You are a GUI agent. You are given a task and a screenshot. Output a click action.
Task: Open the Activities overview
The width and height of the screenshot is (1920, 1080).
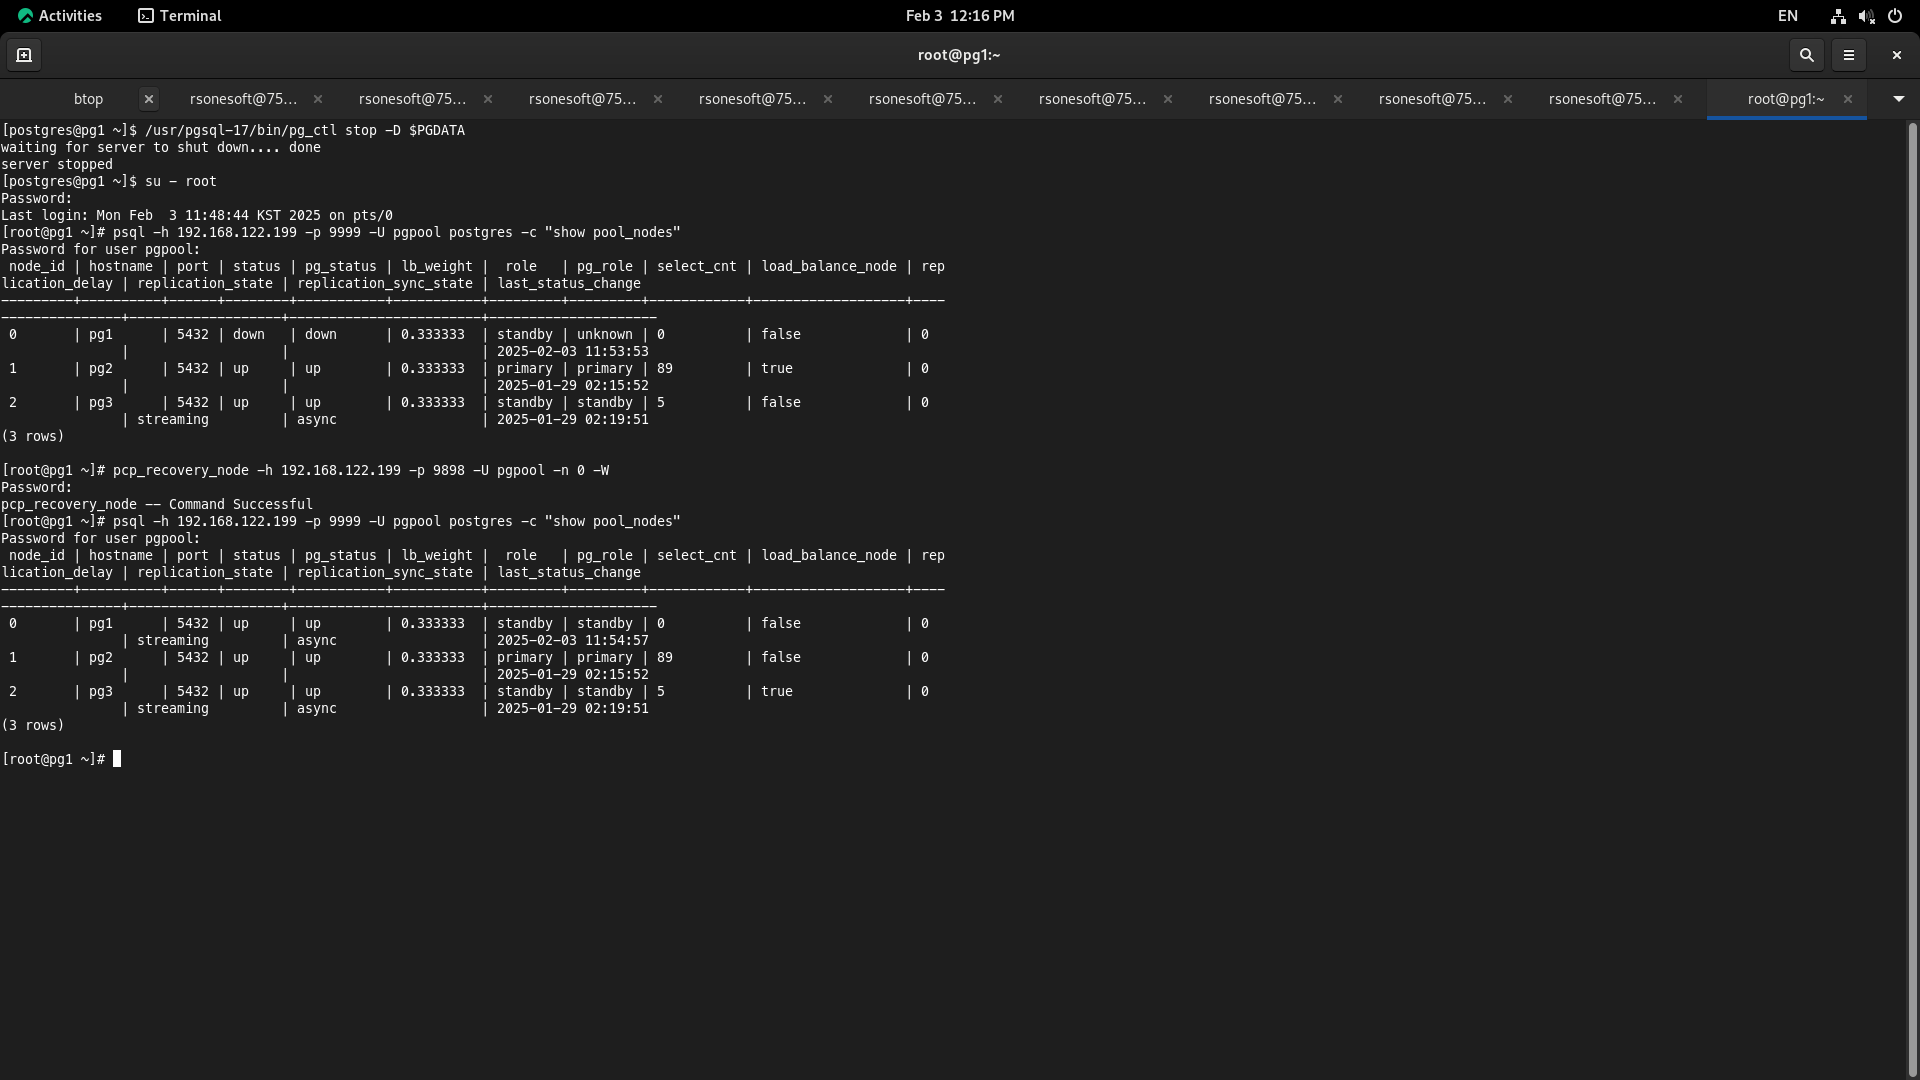[x=60, y=16]
